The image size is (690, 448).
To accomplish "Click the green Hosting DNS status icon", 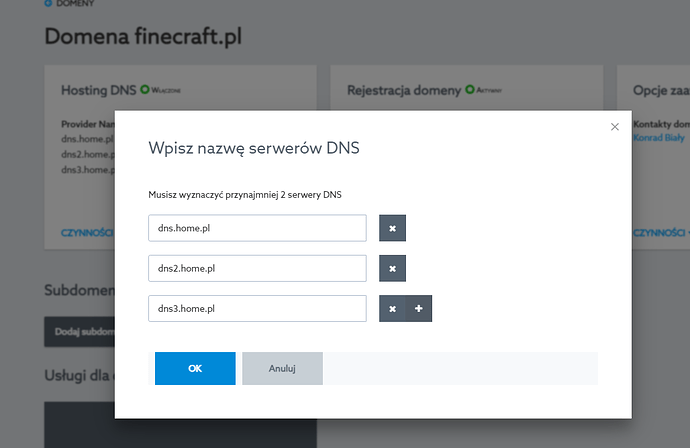I will (144, 90).
